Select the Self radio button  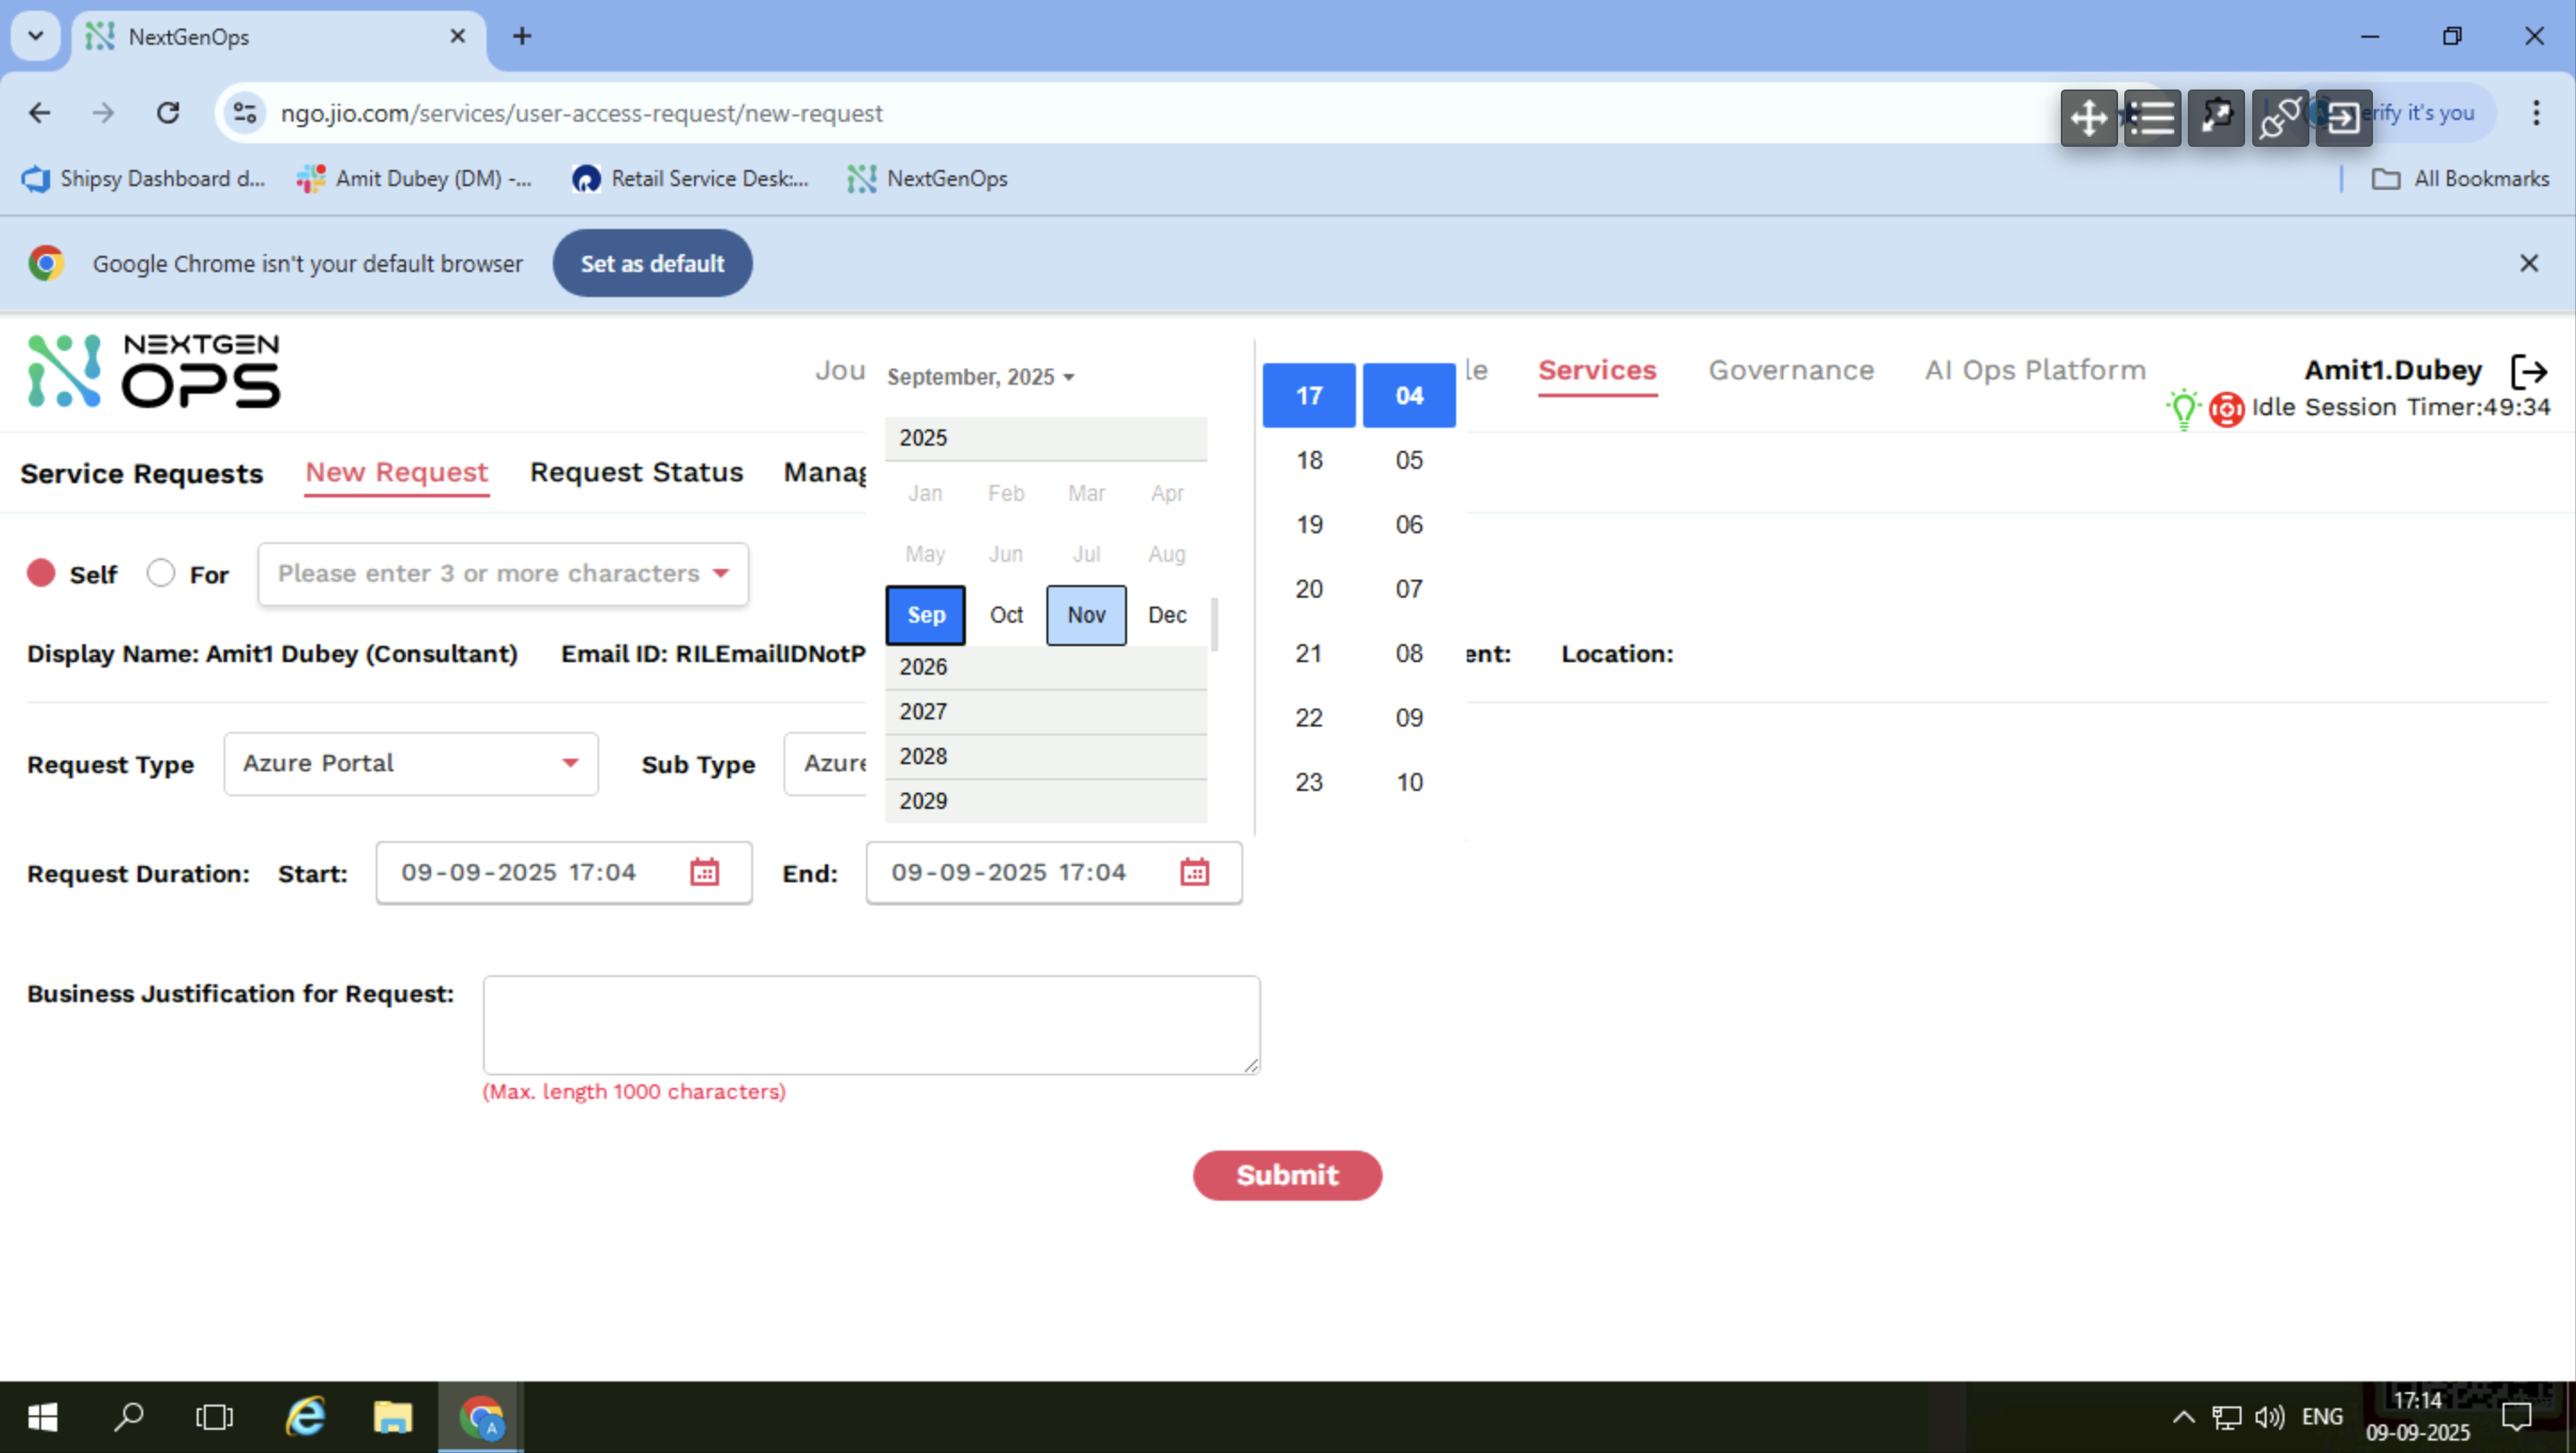tap(41, 573)
